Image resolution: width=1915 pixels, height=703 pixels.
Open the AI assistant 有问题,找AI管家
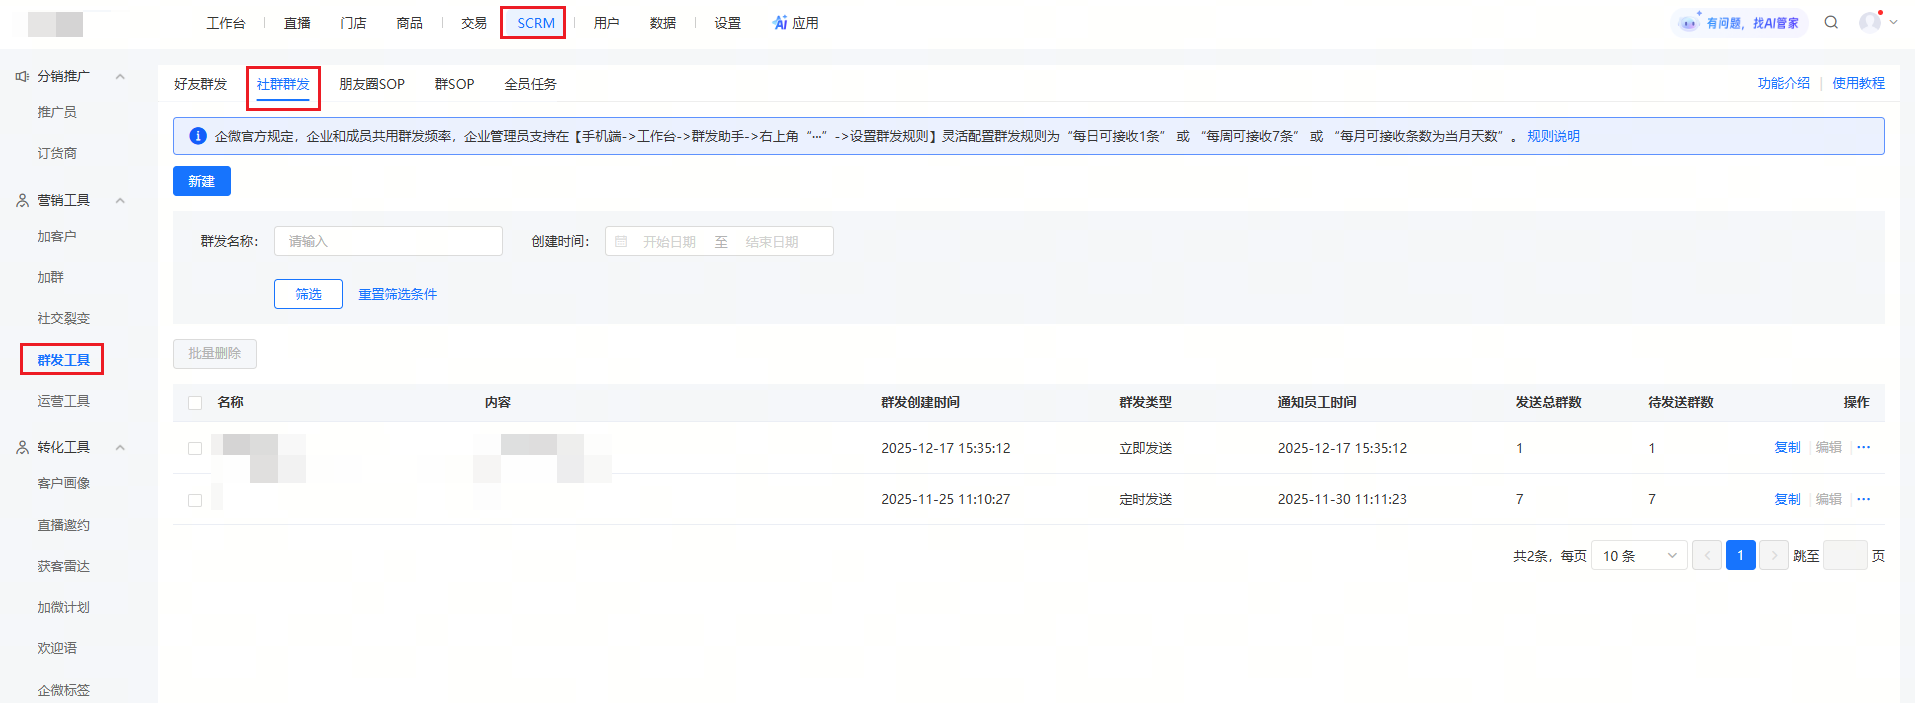[1740, 23]
